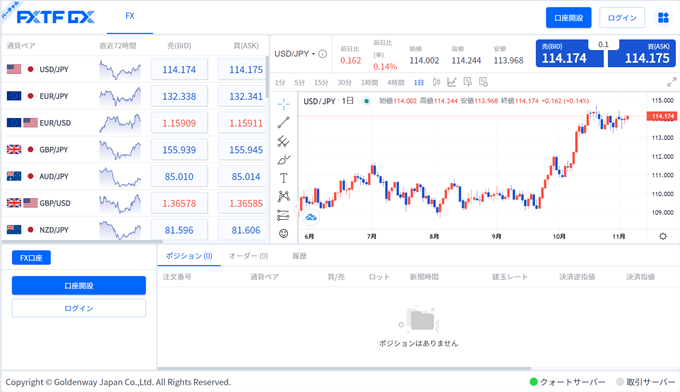Set chart timeframe to 1日
Screen dimensions: 680x392
[x=418, y=82]
